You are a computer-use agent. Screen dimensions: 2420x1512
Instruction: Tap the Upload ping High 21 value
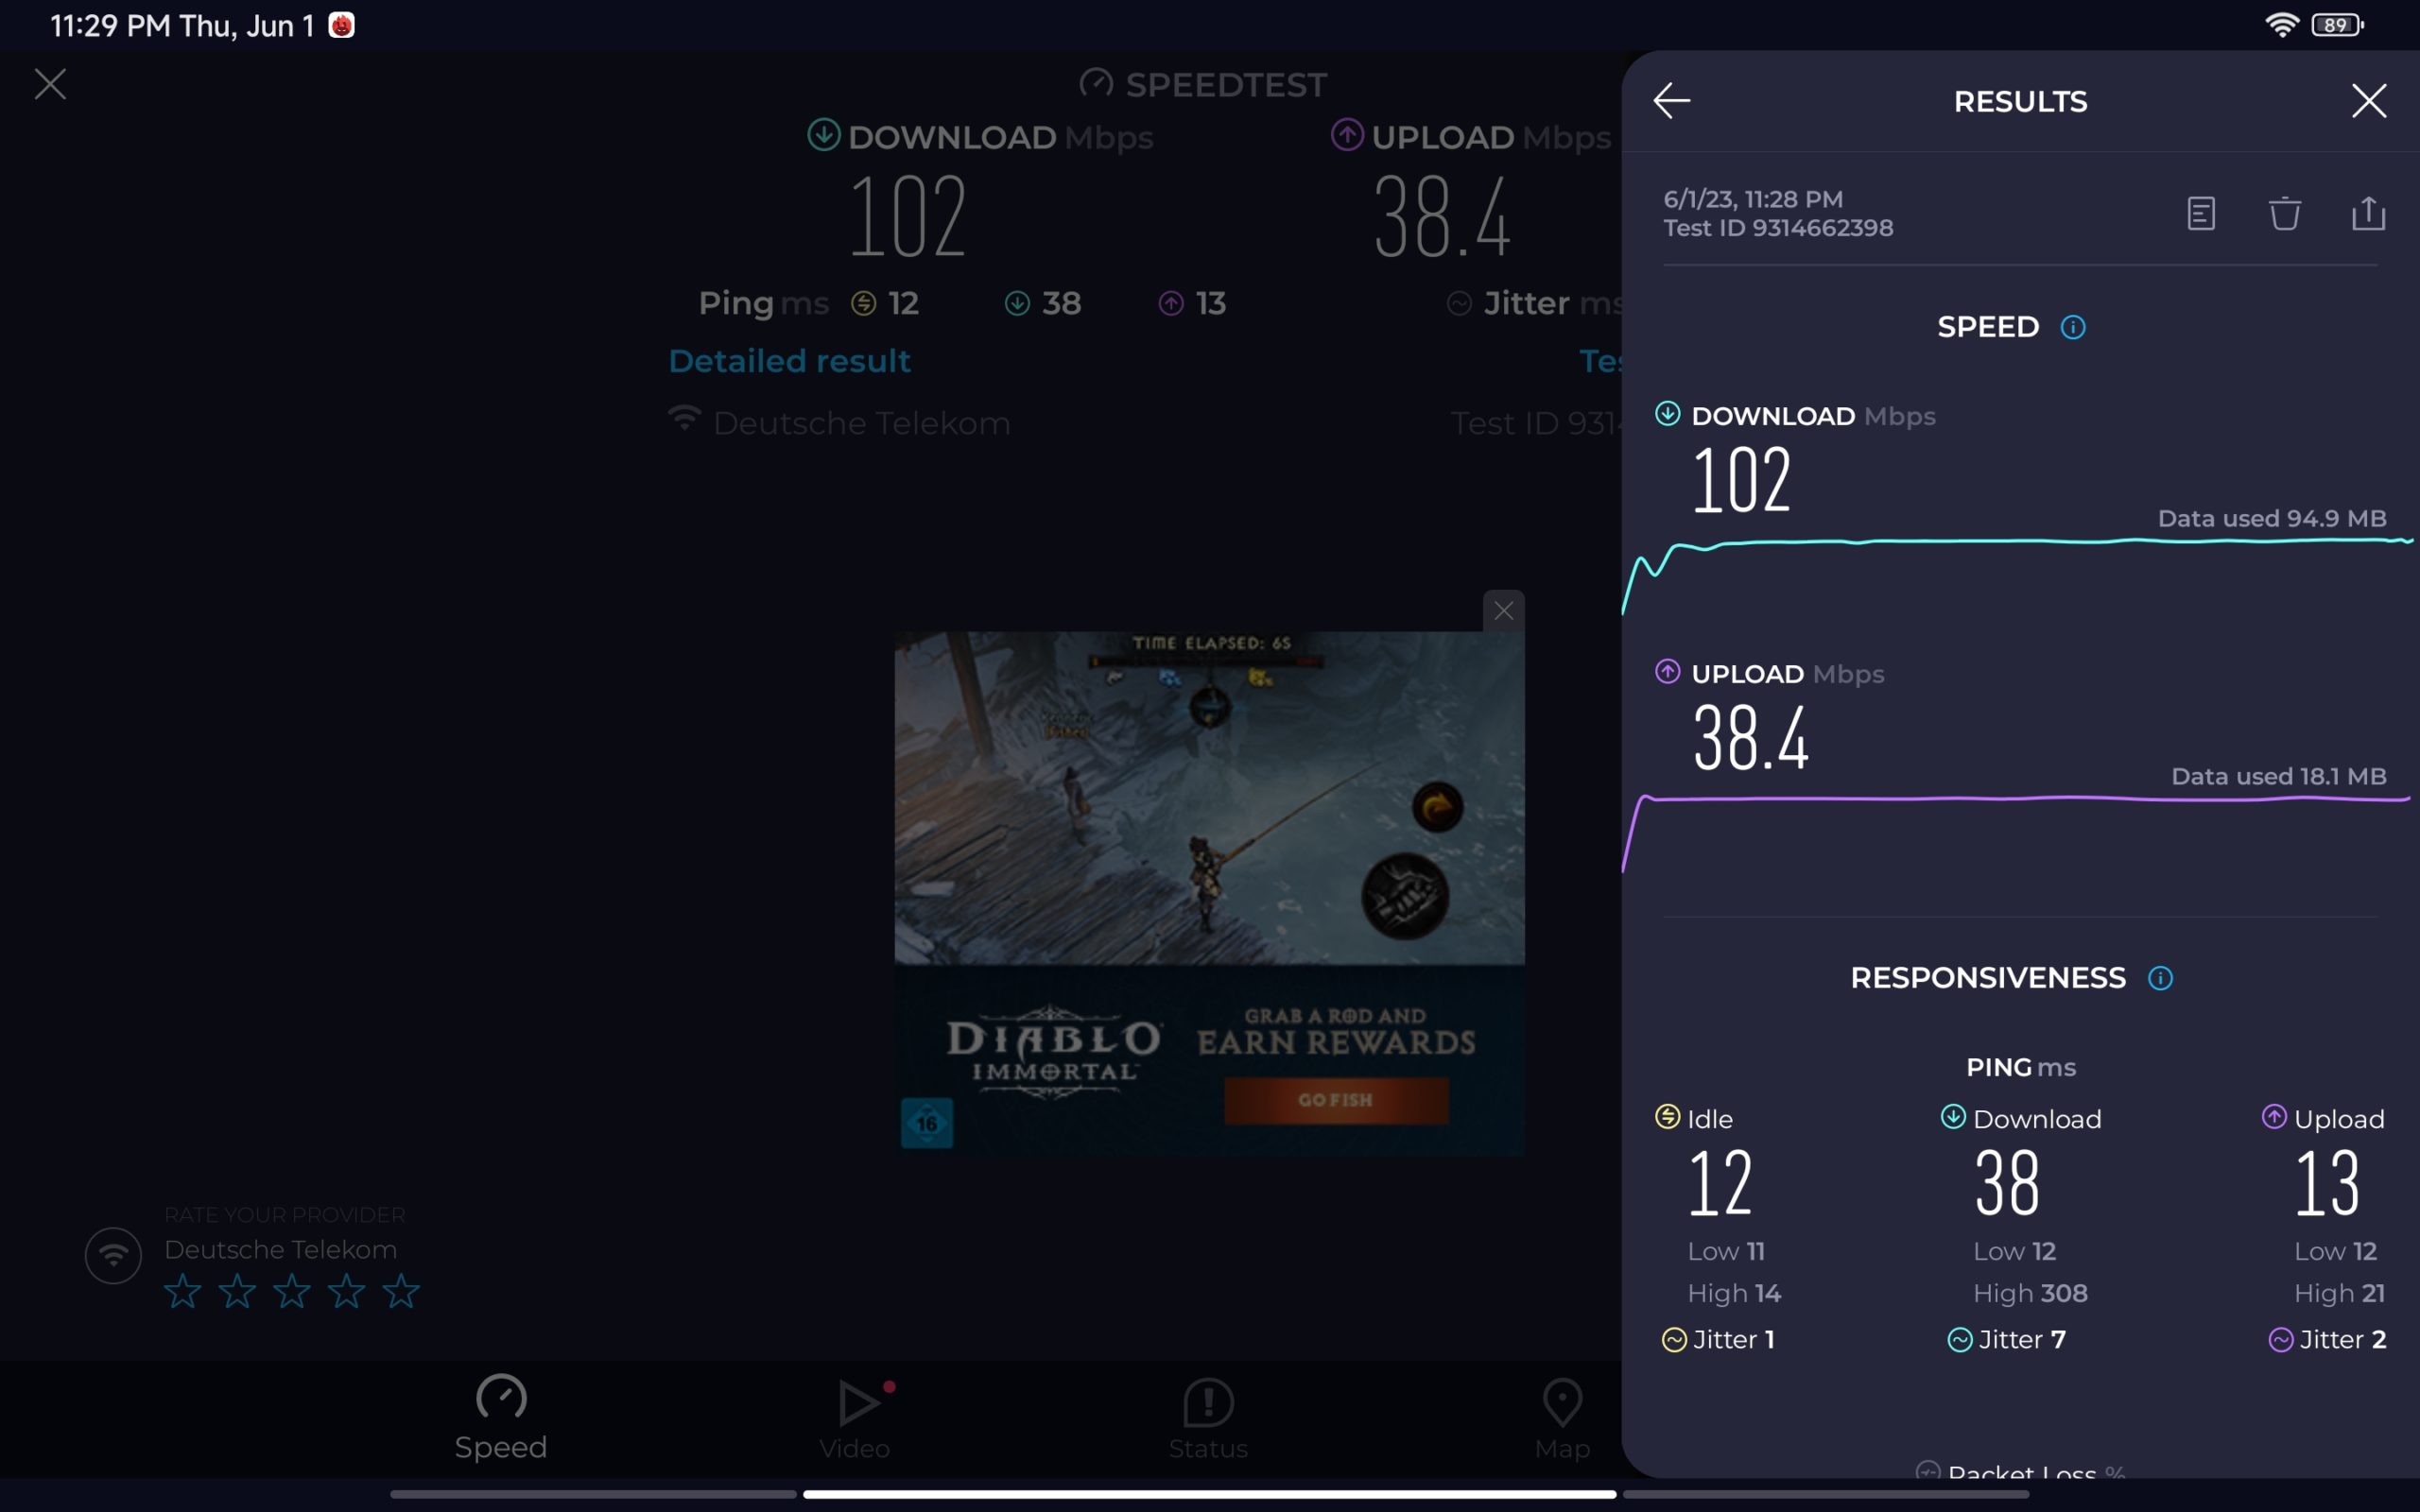point(2339,1293)
